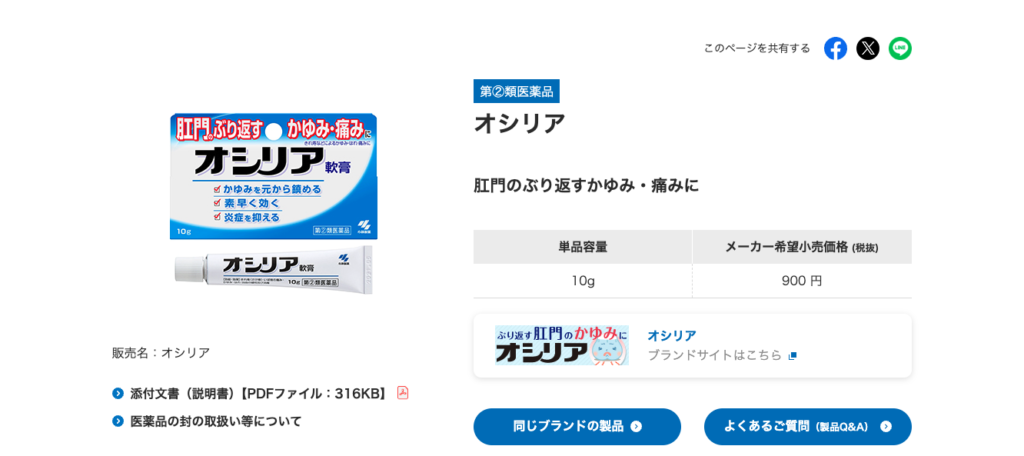The width and height of the screenshot is (1024, 456).
Task: Click the 第②類医薬品 category label
Action: [516, 91]
